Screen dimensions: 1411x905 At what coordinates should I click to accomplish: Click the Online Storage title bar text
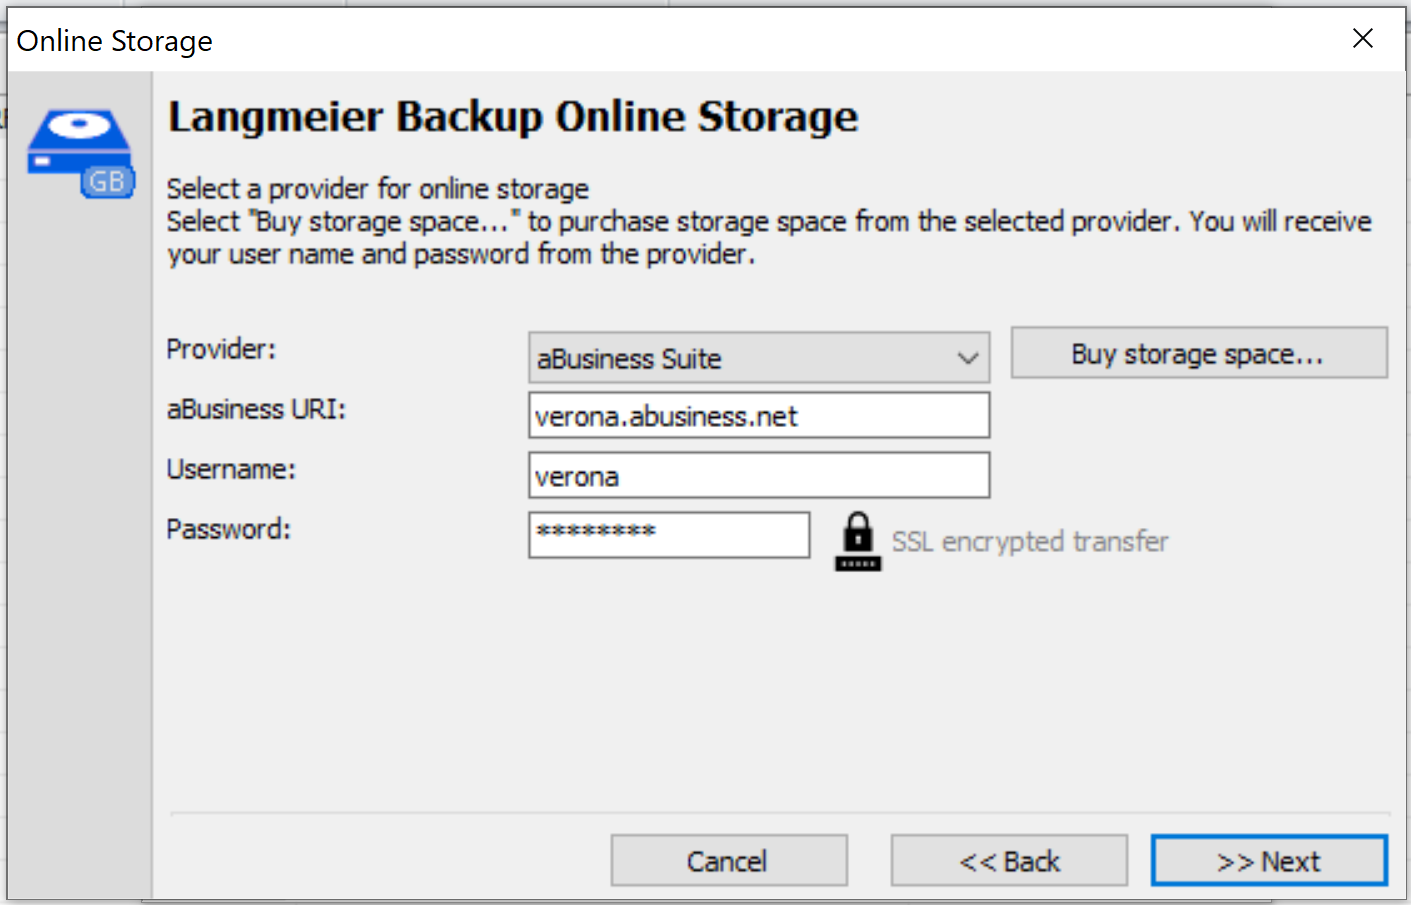(x=115, y=41)
